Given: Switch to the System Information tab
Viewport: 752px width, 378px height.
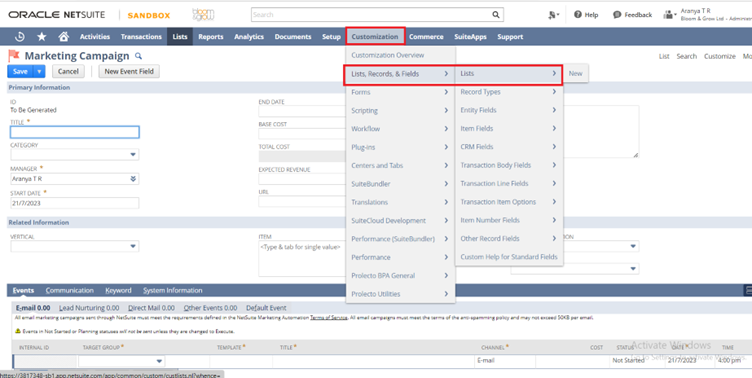Looking at the screenshot, I should (173, 290).
